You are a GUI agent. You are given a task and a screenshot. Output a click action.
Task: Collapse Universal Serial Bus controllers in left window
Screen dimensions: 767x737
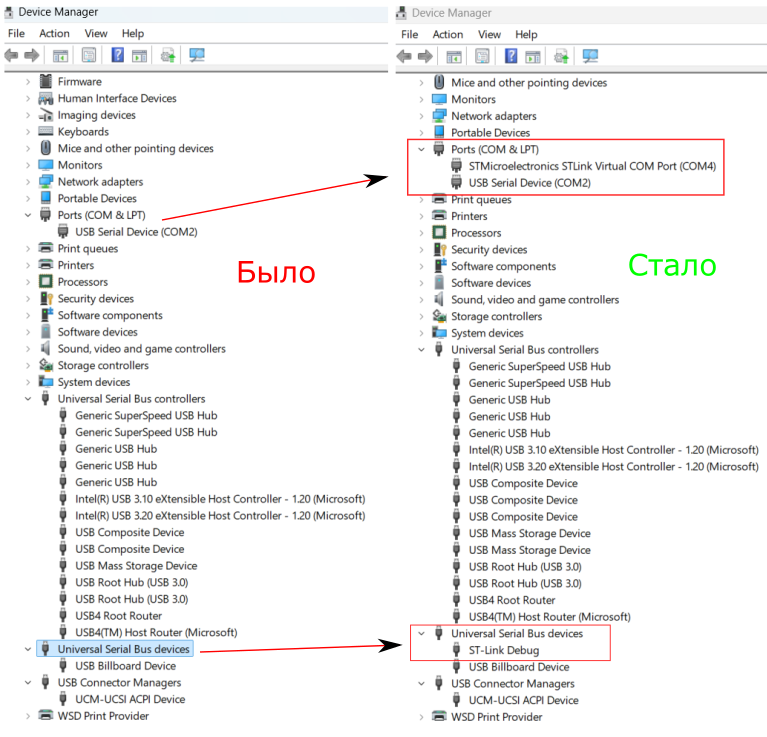(x=28, y=399)
